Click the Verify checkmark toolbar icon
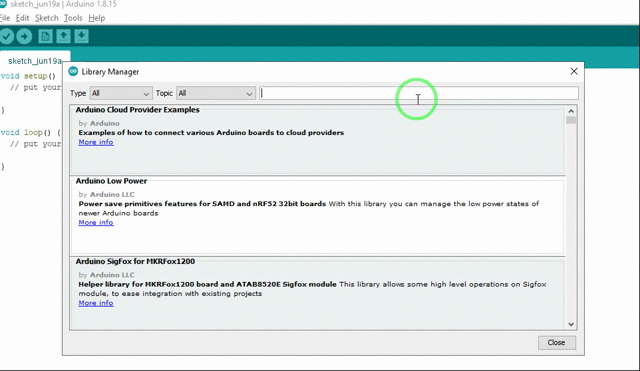The height and width of the screenshot is (371, 640). coord(6,37)
